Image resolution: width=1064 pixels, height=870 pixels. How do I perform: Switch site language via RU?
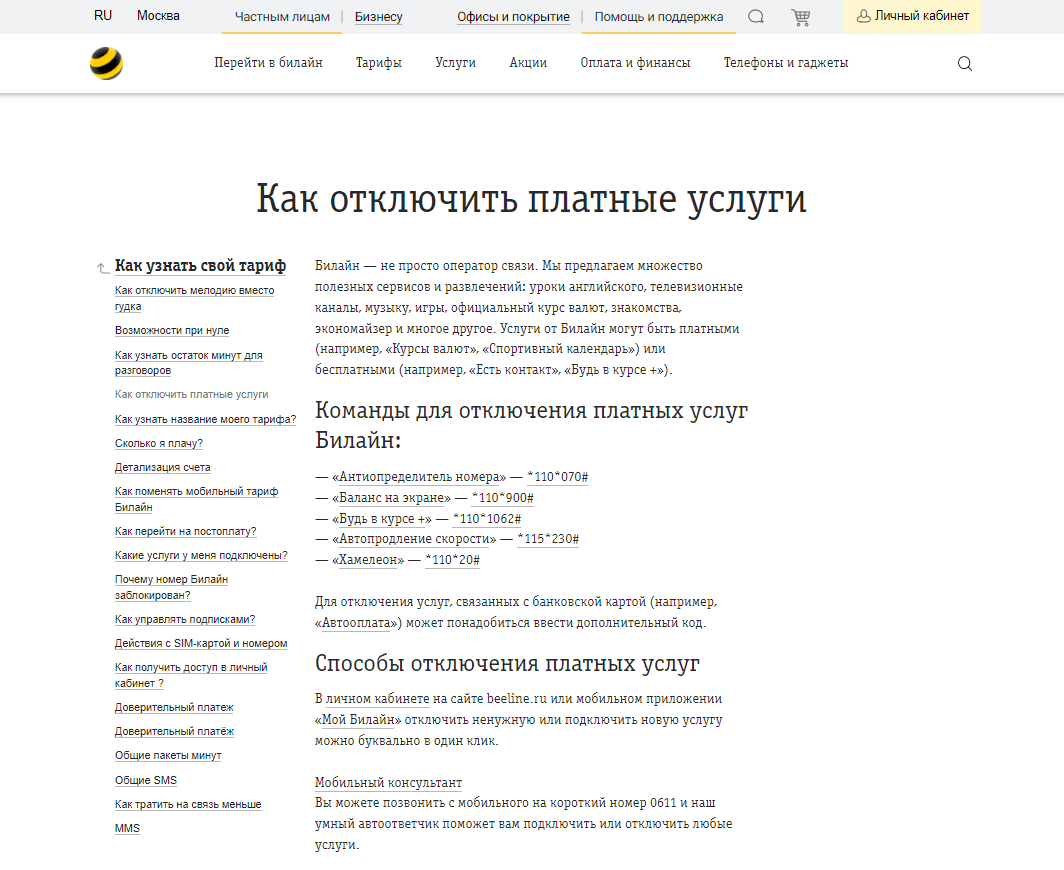click(x=102, y=15)
